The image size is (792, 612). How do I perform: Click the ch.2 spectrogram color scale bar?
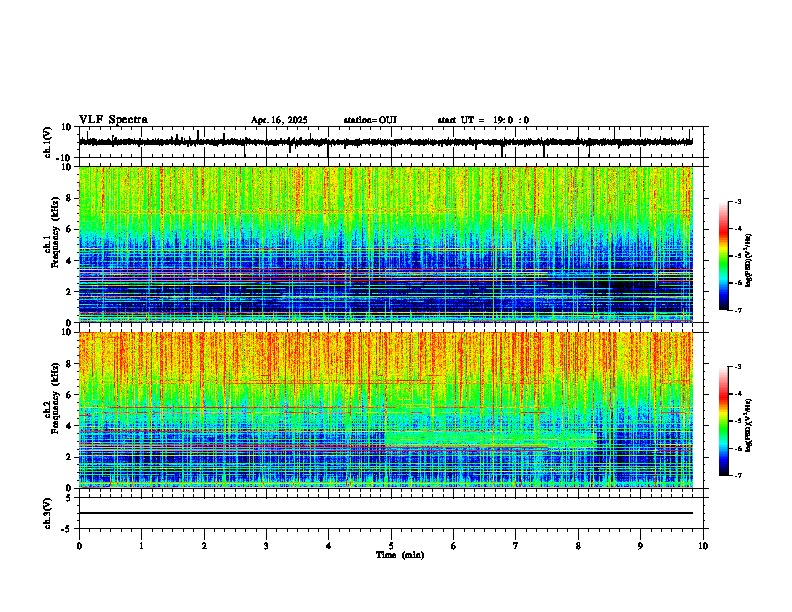tap(724, 421)
